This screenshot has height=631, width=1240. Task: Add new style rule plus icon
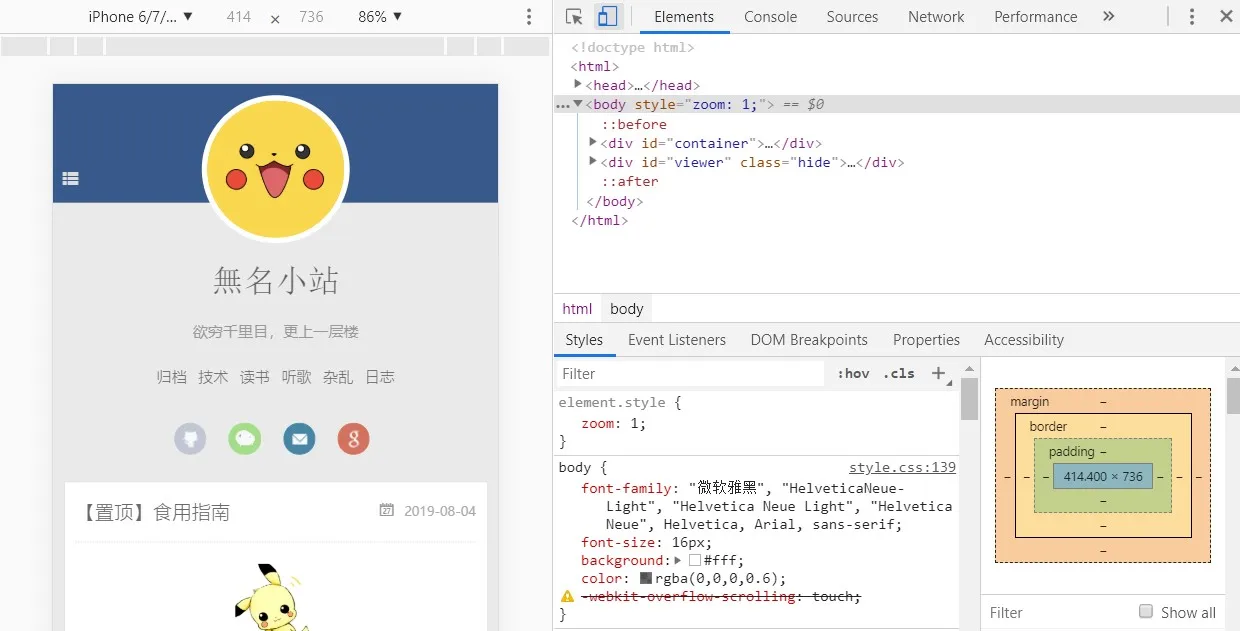tap(938, 373)
